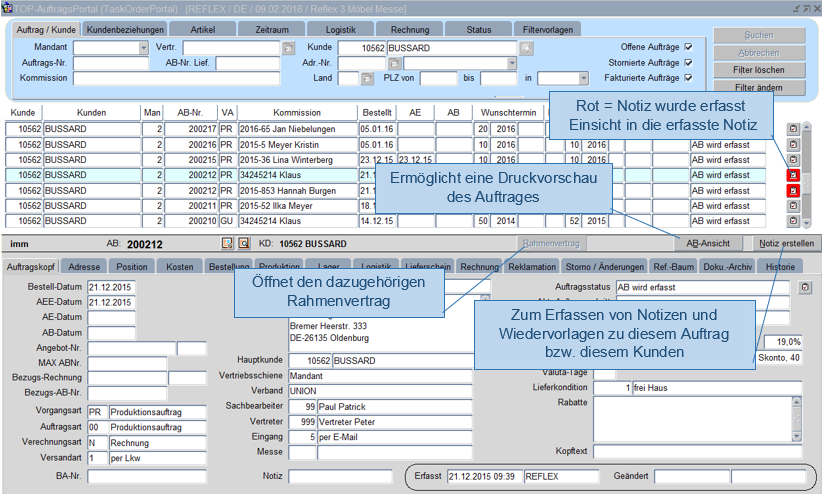Click the note icon in the Jan Niebelungen row
Viewport: 824px width, 494px height.
[x=793, y=129]
